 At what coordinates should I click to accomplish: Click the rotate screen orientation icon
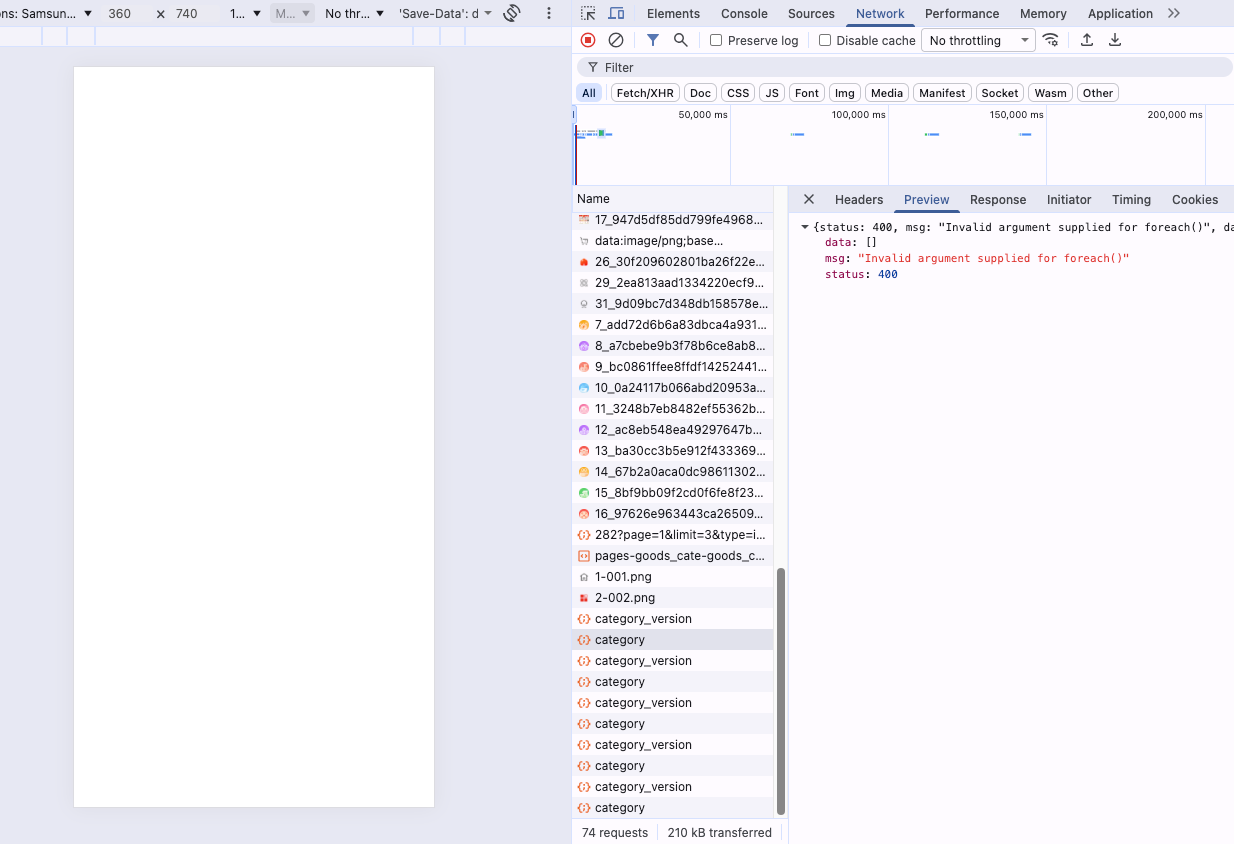click(x=512, y=14)
